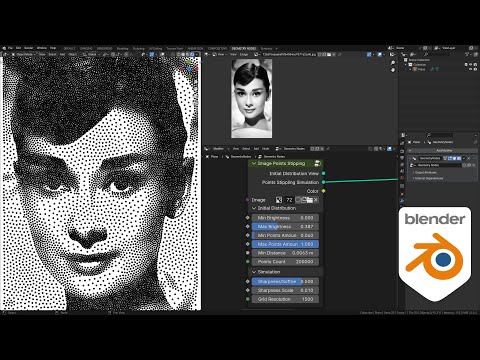Screen dimensions: 480x360
Task: Click the navigation gizmo in 3D viewport
Action: pyautogui.click(x=189, y=69)
